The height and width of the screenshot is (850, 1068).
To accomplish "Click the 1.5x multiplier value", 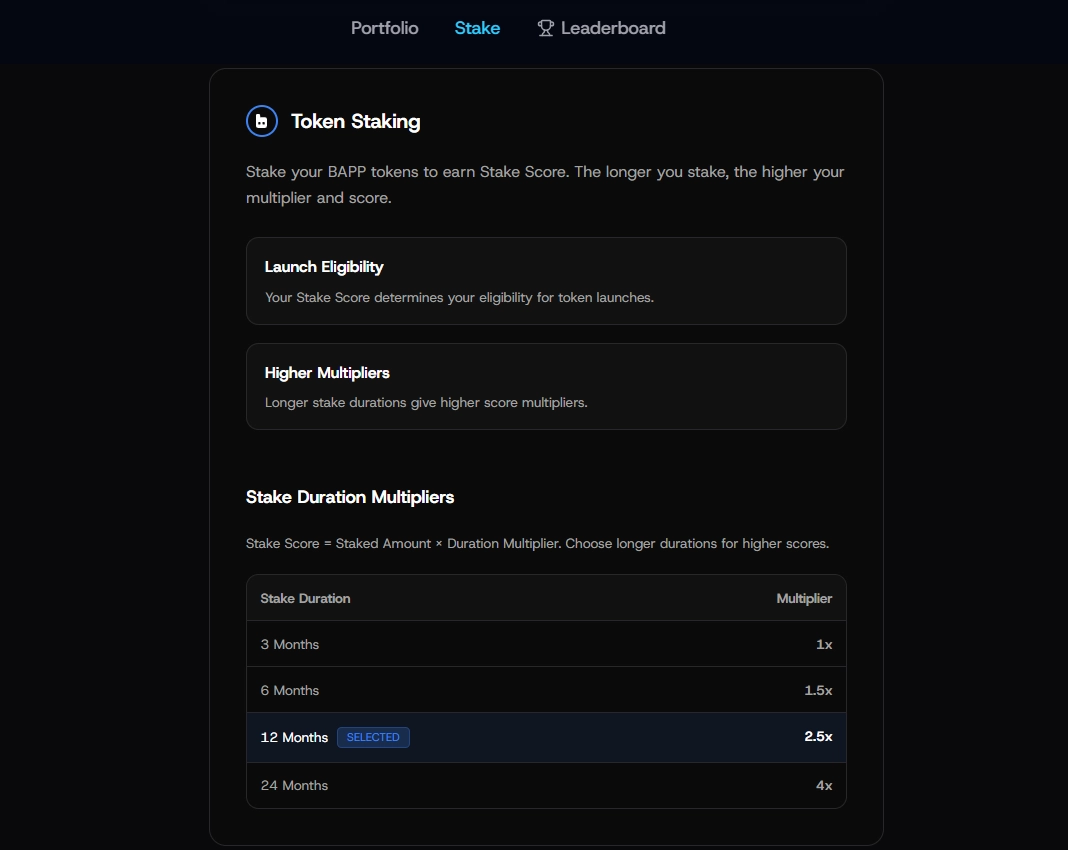I will tap(818, 690).
